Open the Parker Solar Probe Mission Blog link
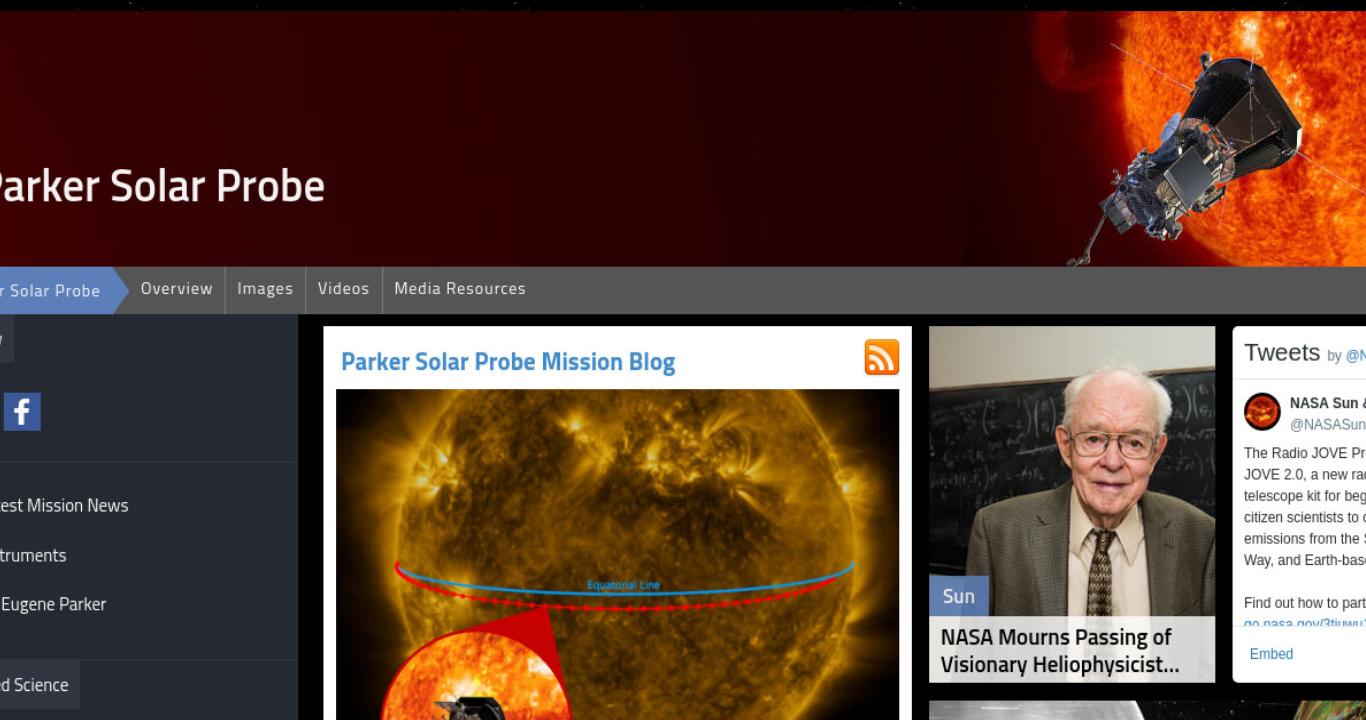 (508, 362)
